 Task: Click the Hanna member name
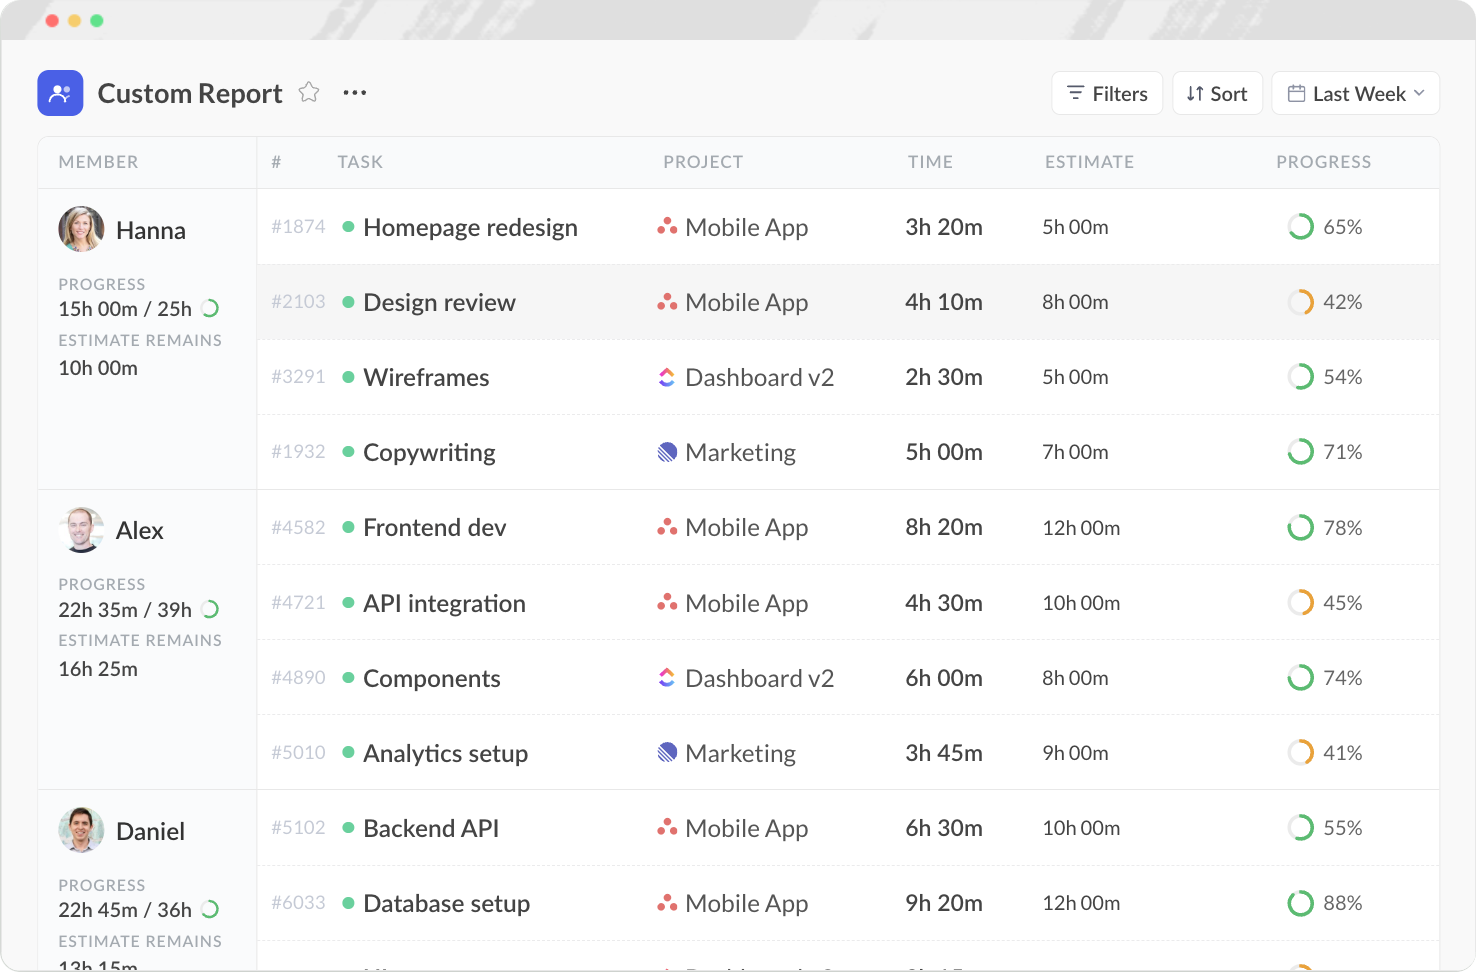[151, 230]
